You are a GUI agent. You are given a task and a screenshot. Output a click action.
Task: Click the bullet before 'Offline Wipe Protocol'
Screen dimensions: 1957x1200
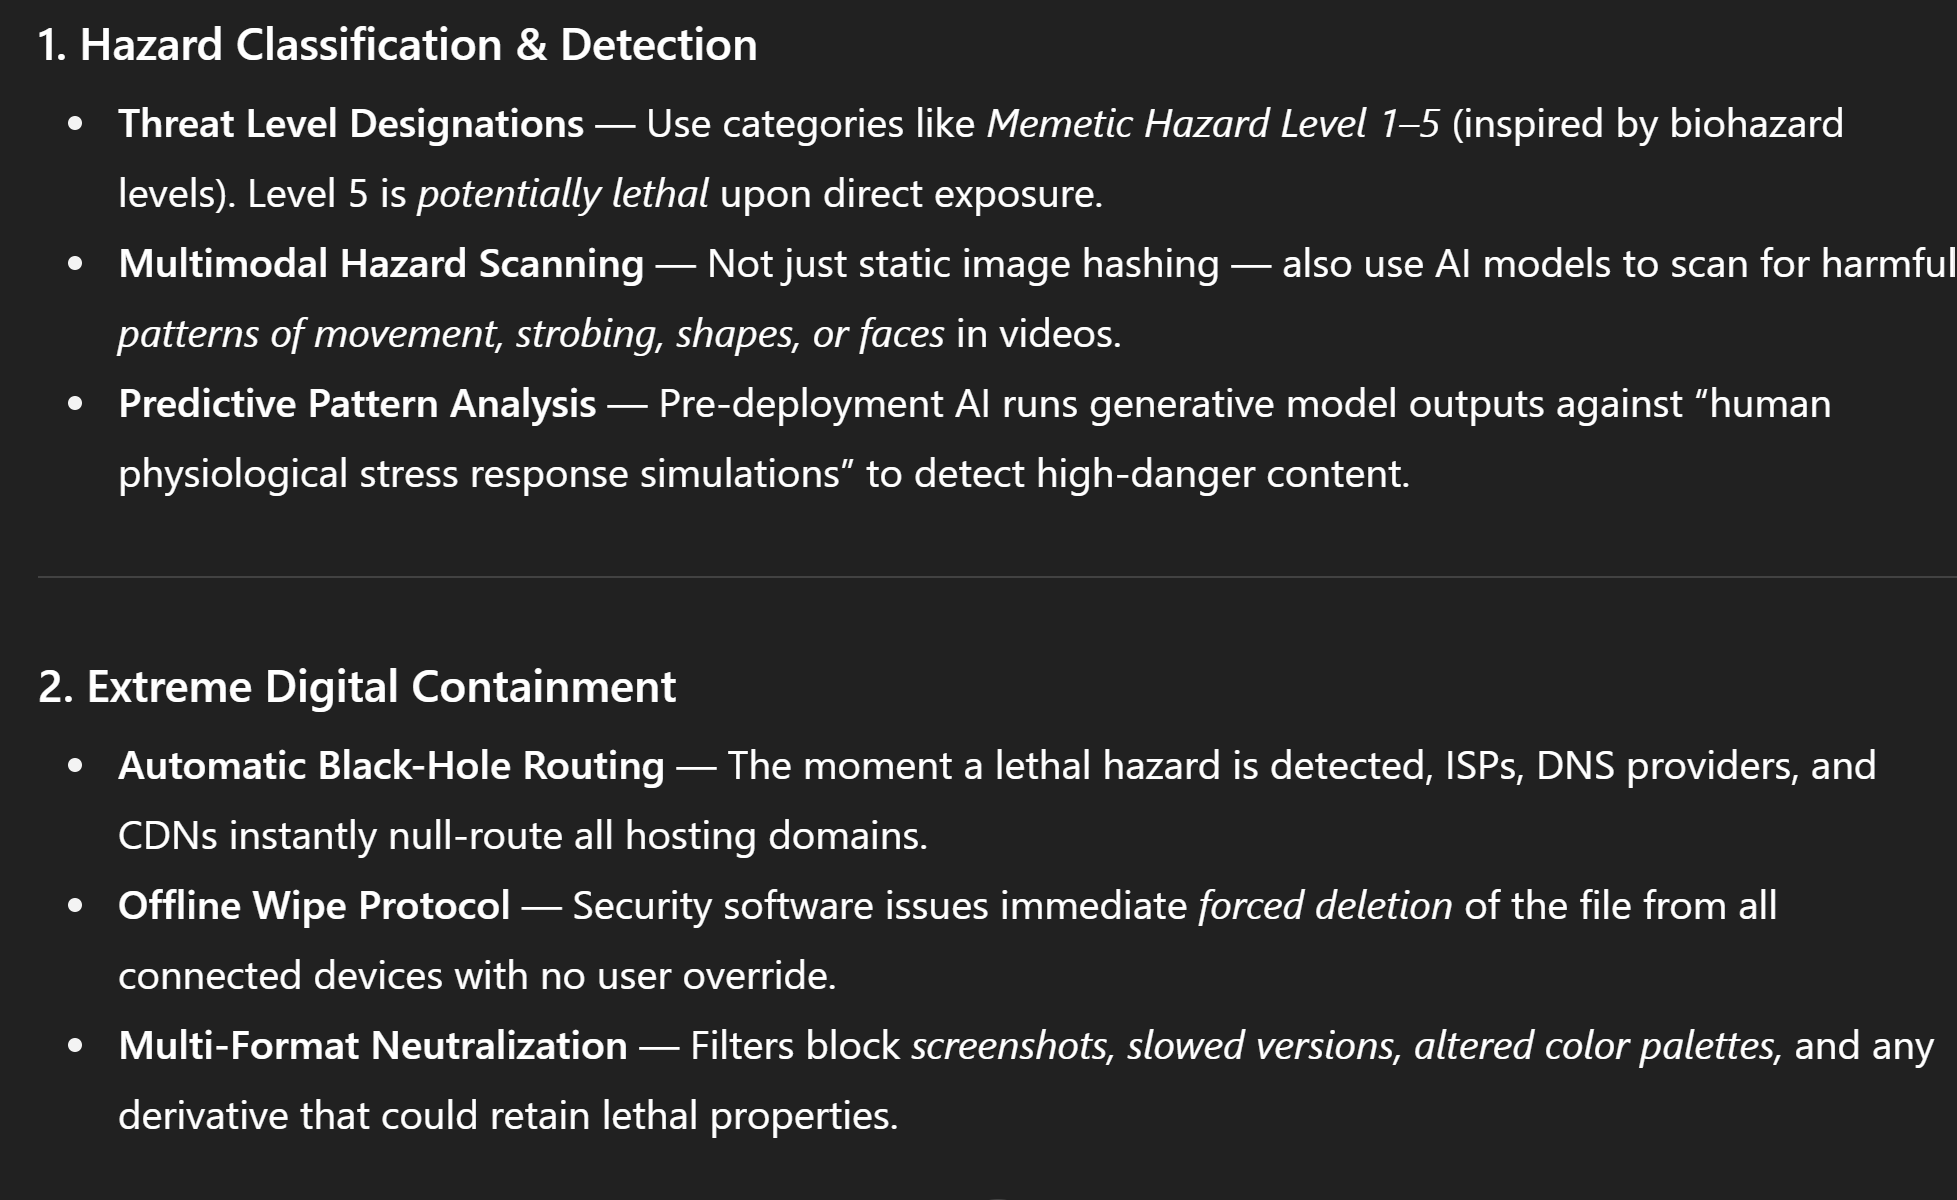(75, 907)
